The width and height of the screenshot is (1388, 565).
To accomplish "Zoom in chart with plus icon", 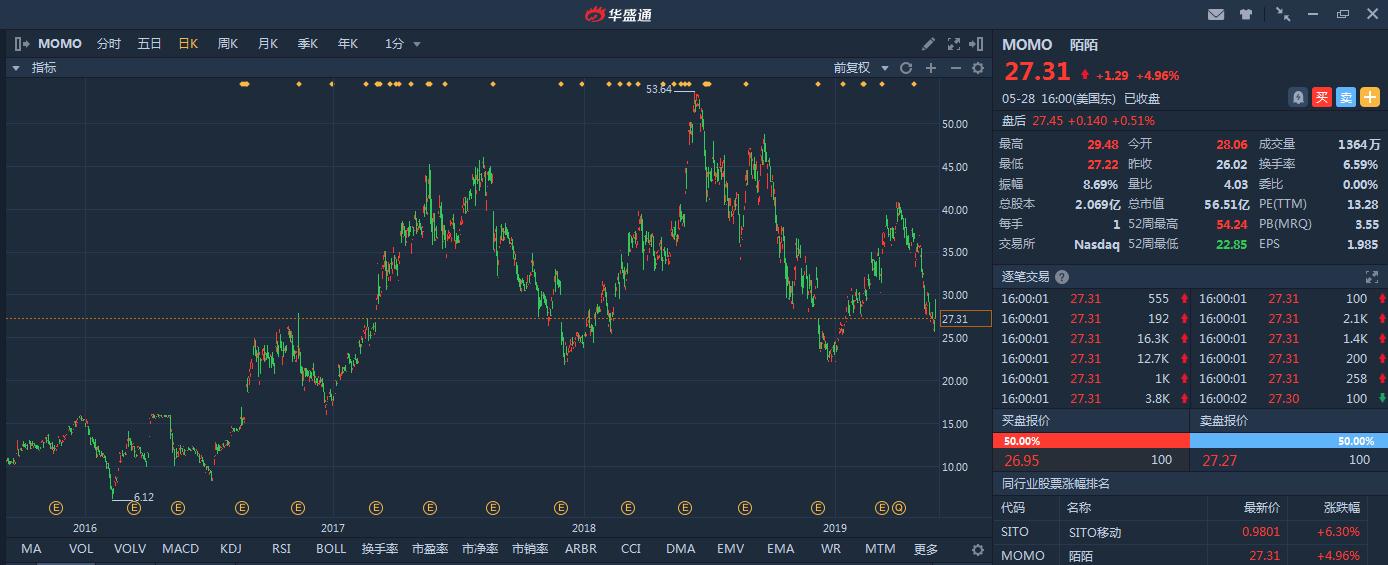I will (931, 68).
